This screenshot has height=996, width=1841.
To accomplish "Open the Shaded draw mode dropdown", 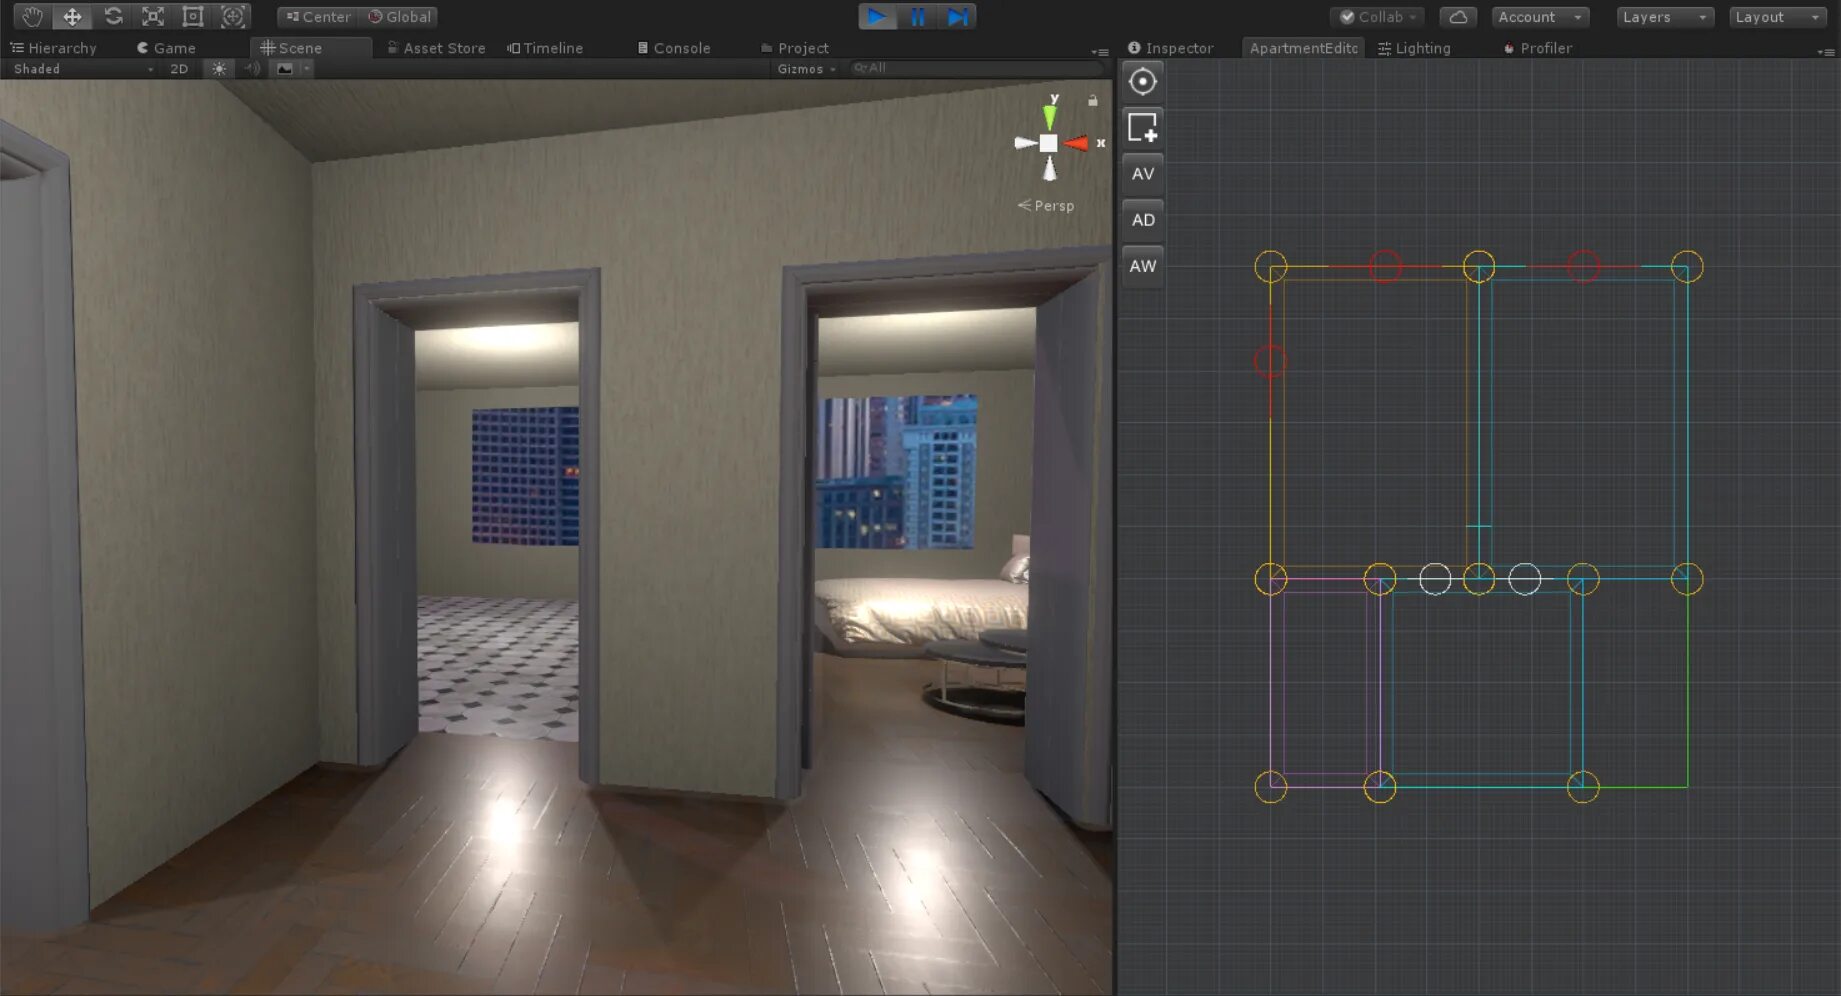I will click(x=82, y=69).
